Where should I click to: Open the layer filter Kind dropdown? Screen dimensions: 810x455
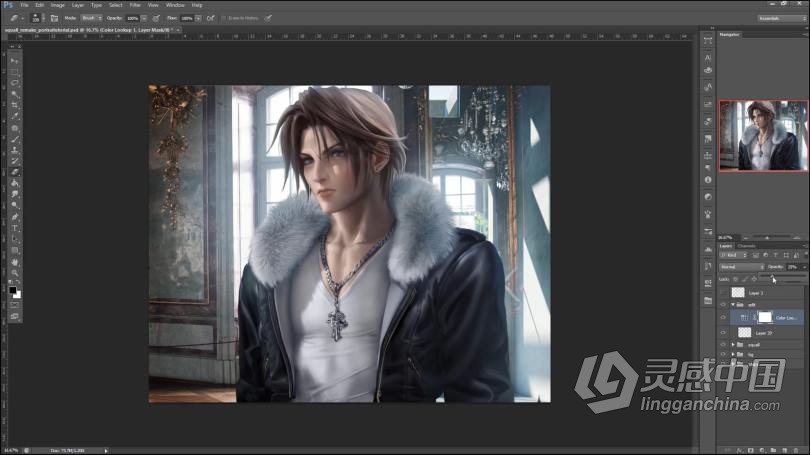[x=734, y=255]
